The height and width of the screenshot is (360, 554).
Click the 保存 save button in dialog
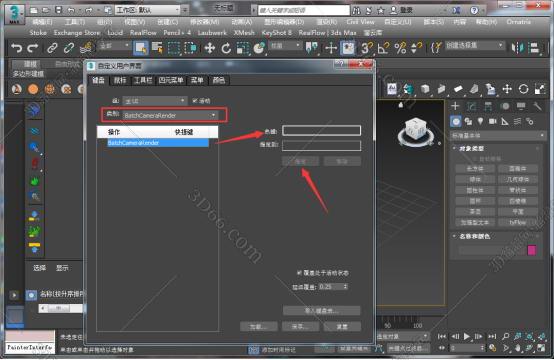tap(300, 327)
